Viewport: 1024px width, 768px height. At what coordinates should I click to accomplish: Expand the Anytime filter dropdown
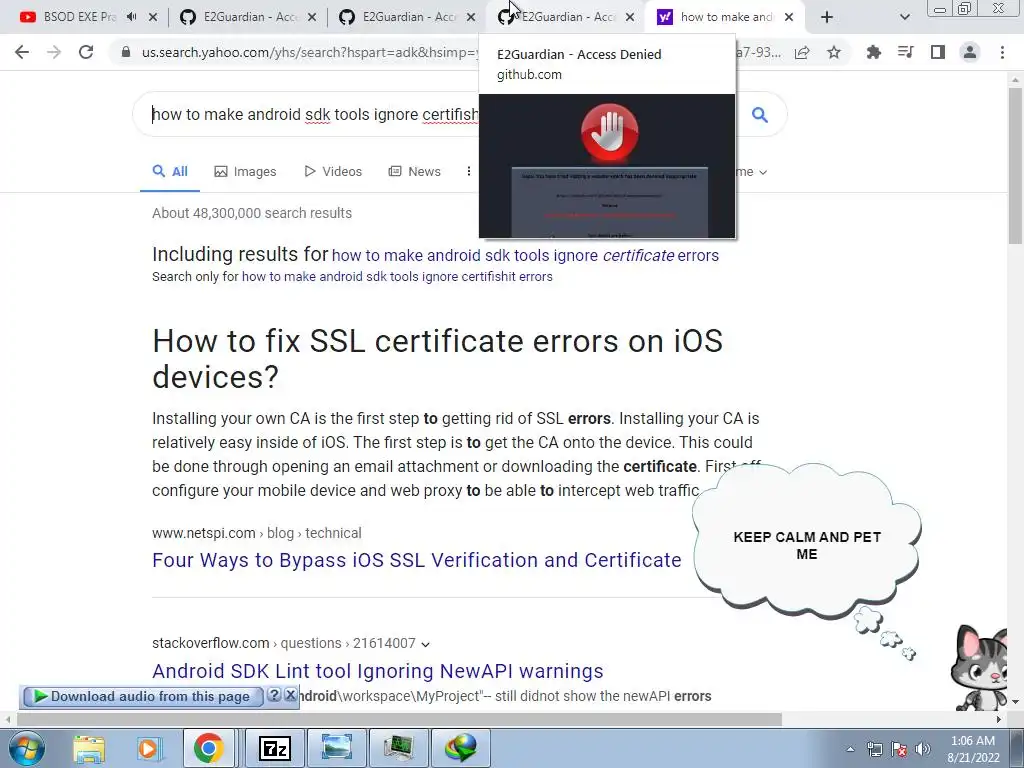[x=752, y=172]
